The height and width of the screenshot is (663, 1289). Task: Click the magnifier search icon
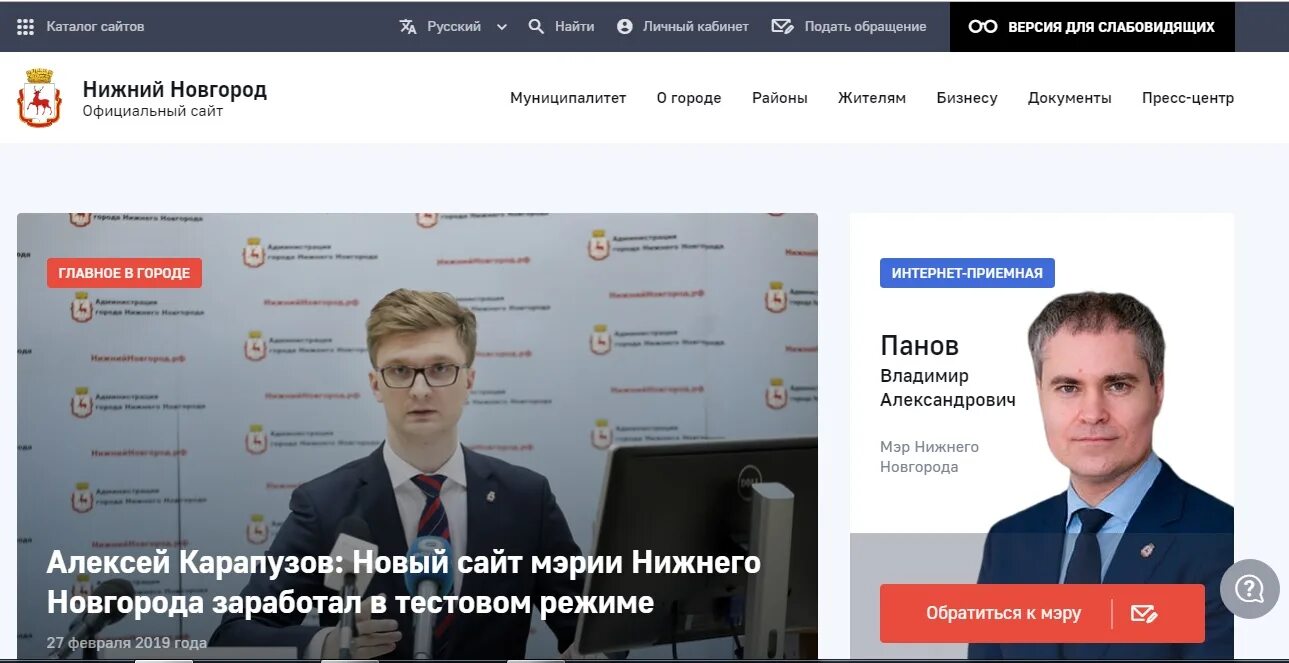click(537, 27)
